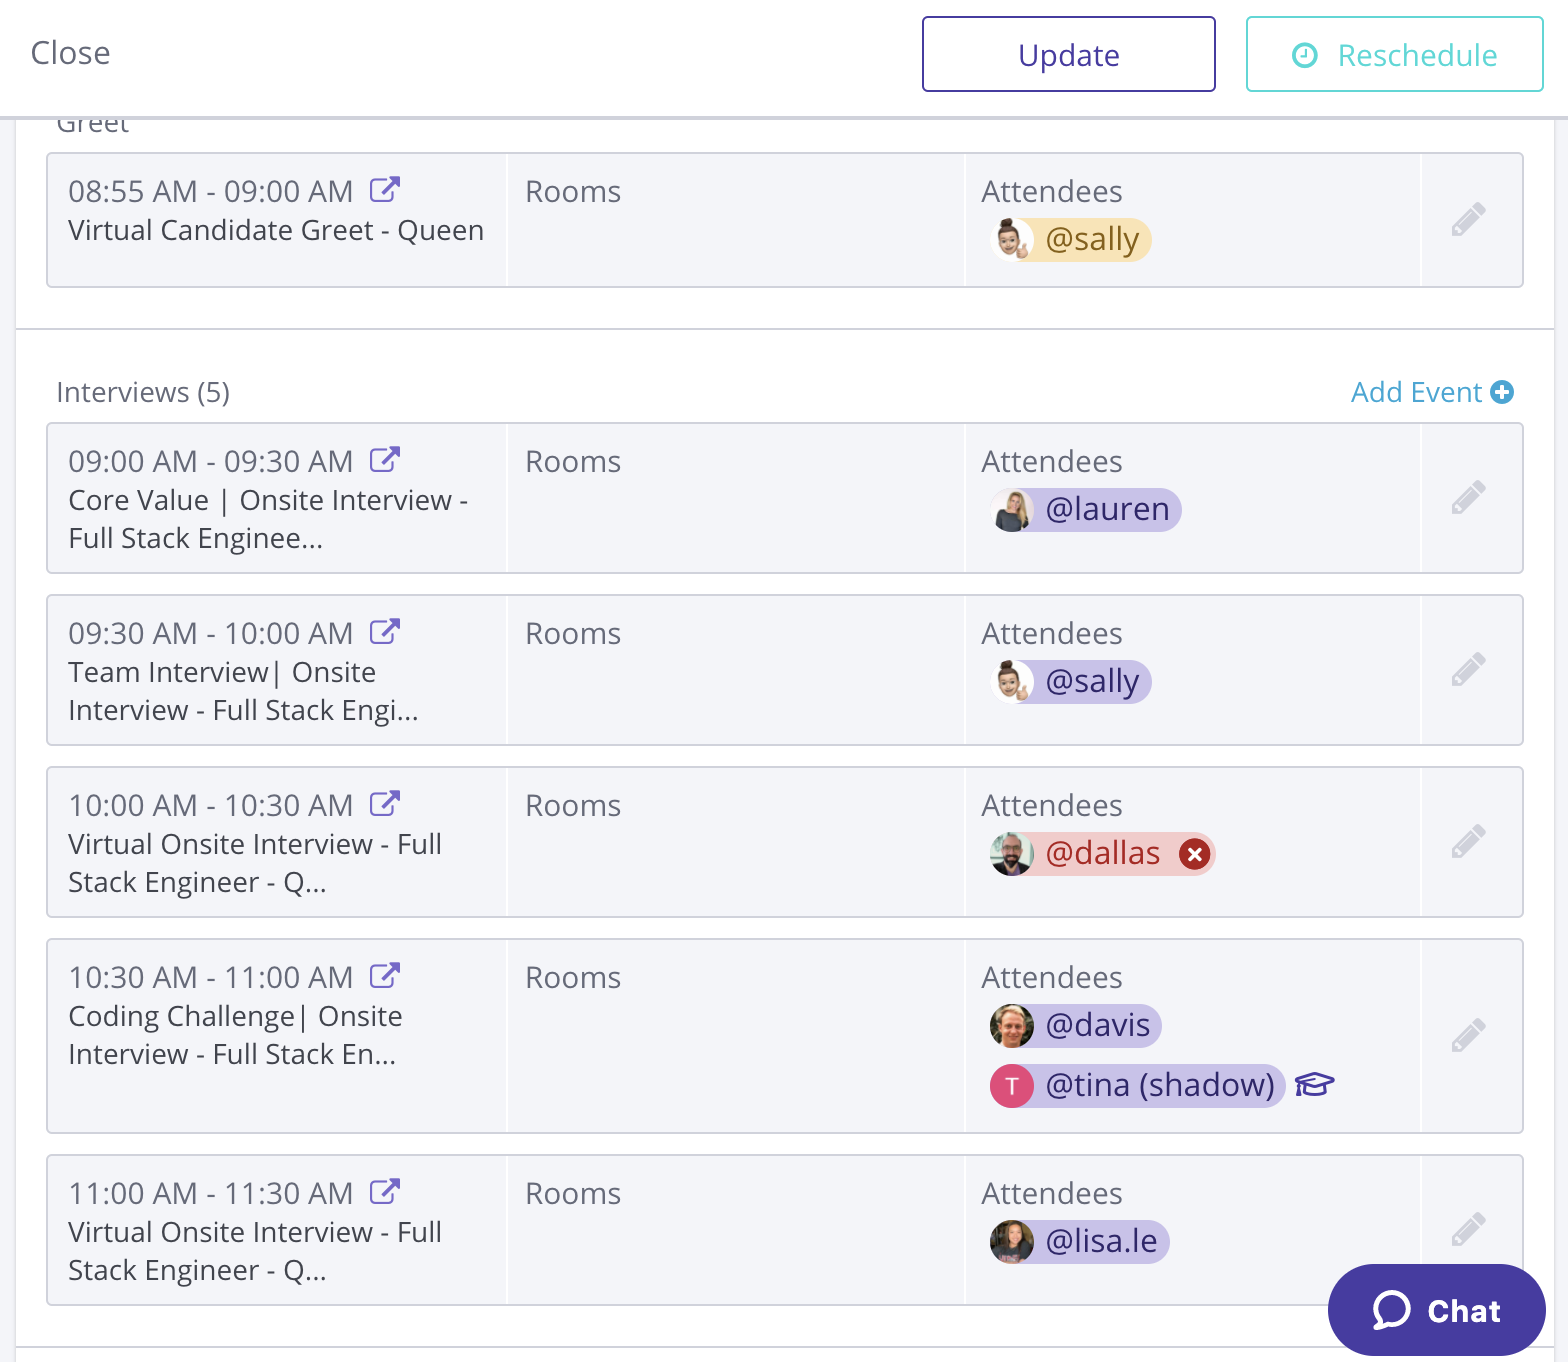The image size is (1568, 1362).
Task: Open external link for 08:55 AM greet event
Action: pyautogui.click(x=385, y=189)
